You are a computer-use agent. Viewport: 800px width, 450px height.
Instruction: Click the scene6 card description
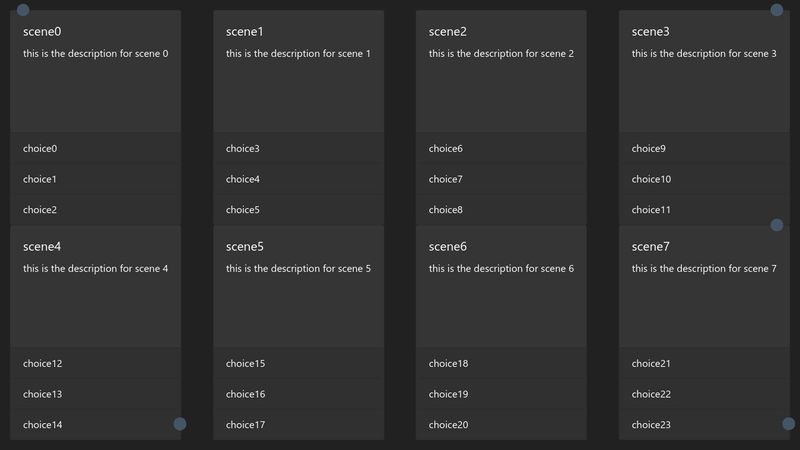[x=501, y=269]
